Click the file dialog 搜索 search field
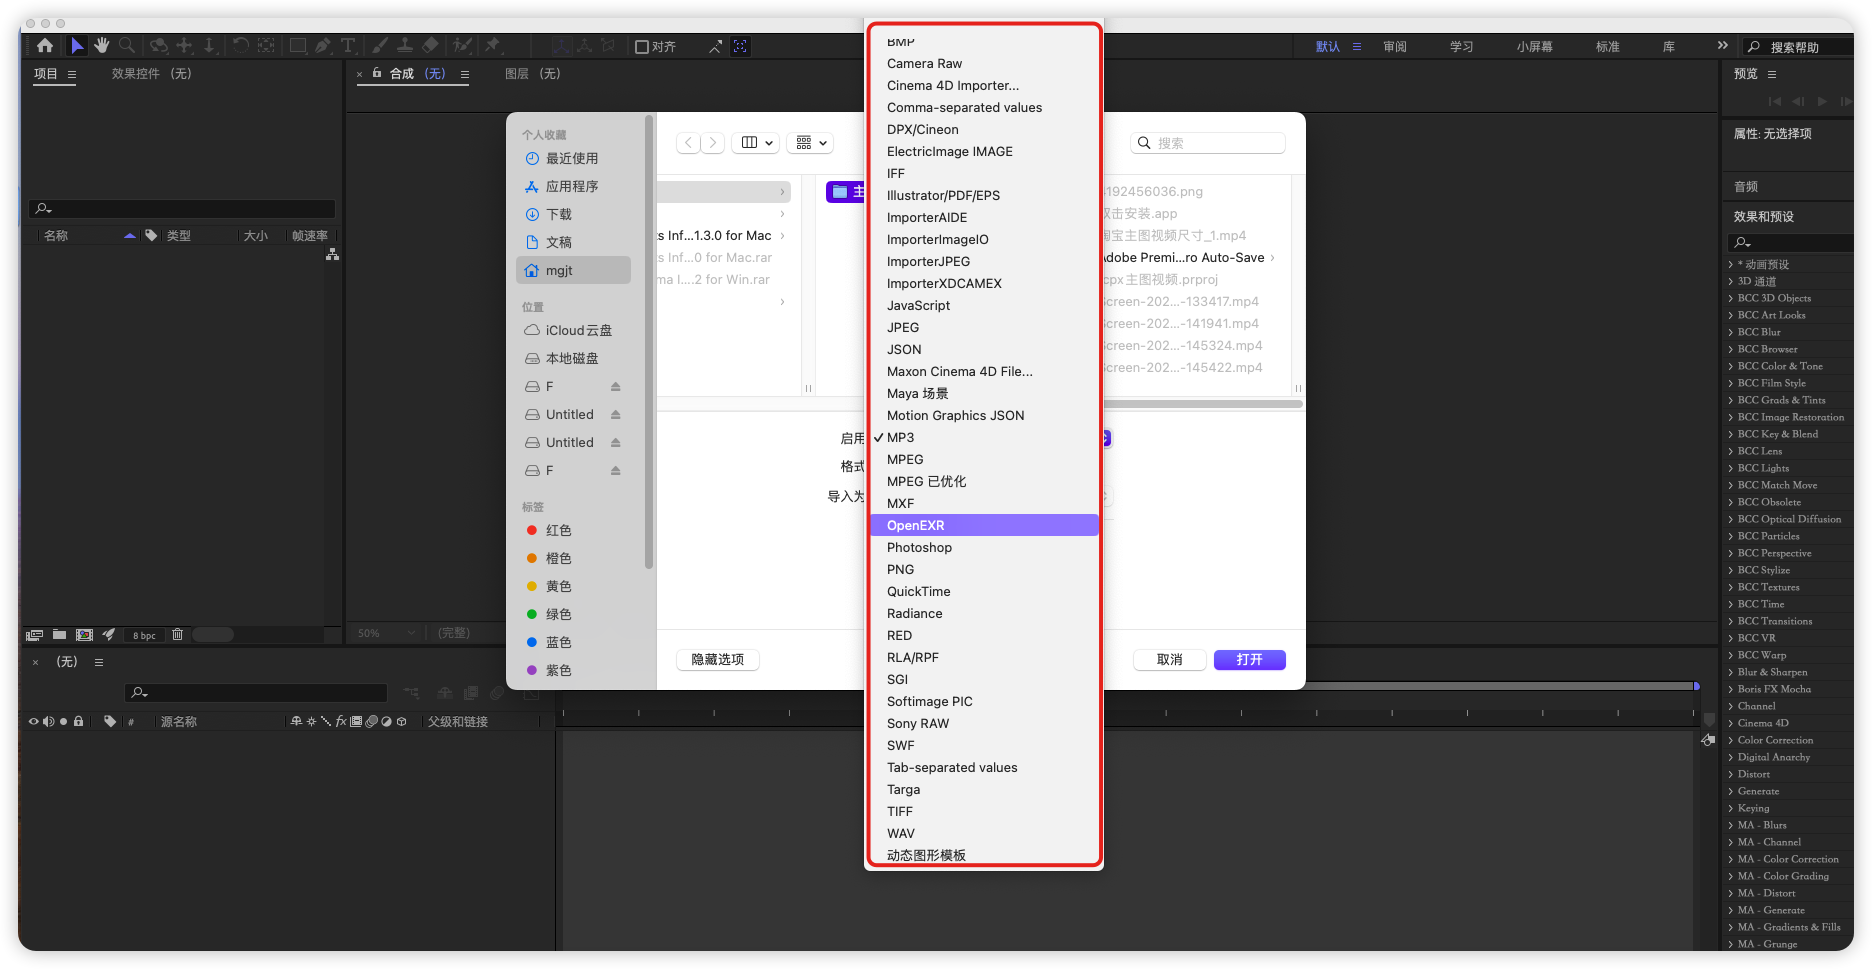 [x=1208, y=143]
